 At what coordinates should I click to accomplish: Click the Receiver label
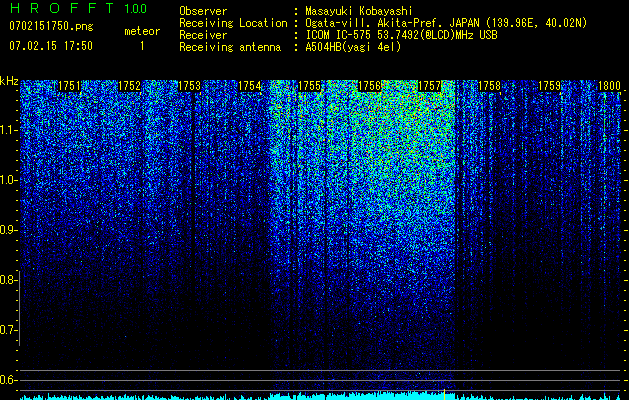point(203,35)
